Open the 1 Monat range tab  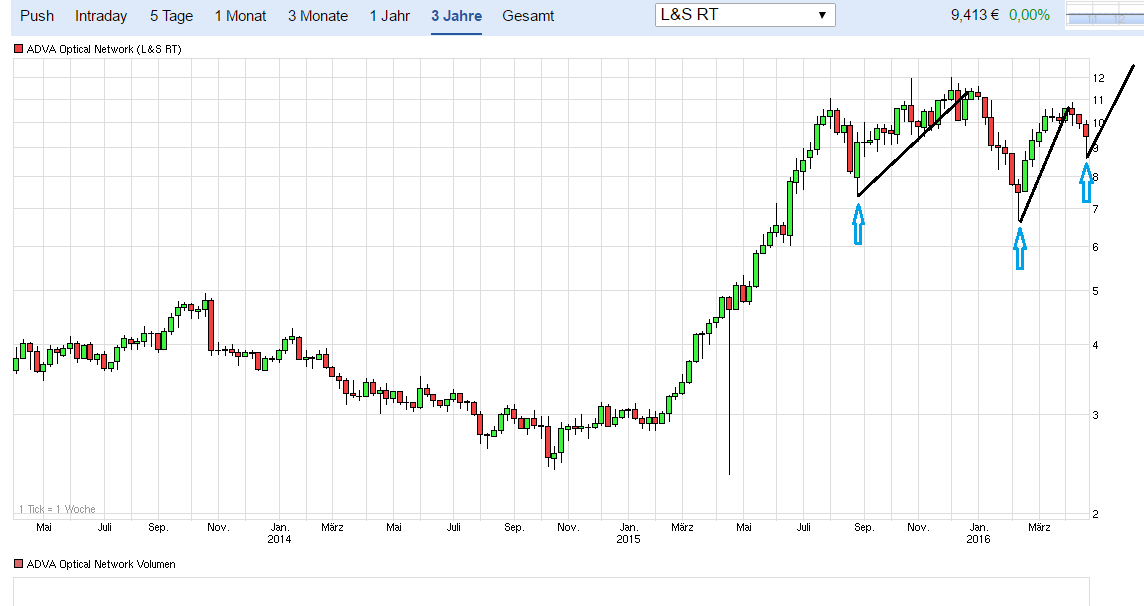[240, 15]
